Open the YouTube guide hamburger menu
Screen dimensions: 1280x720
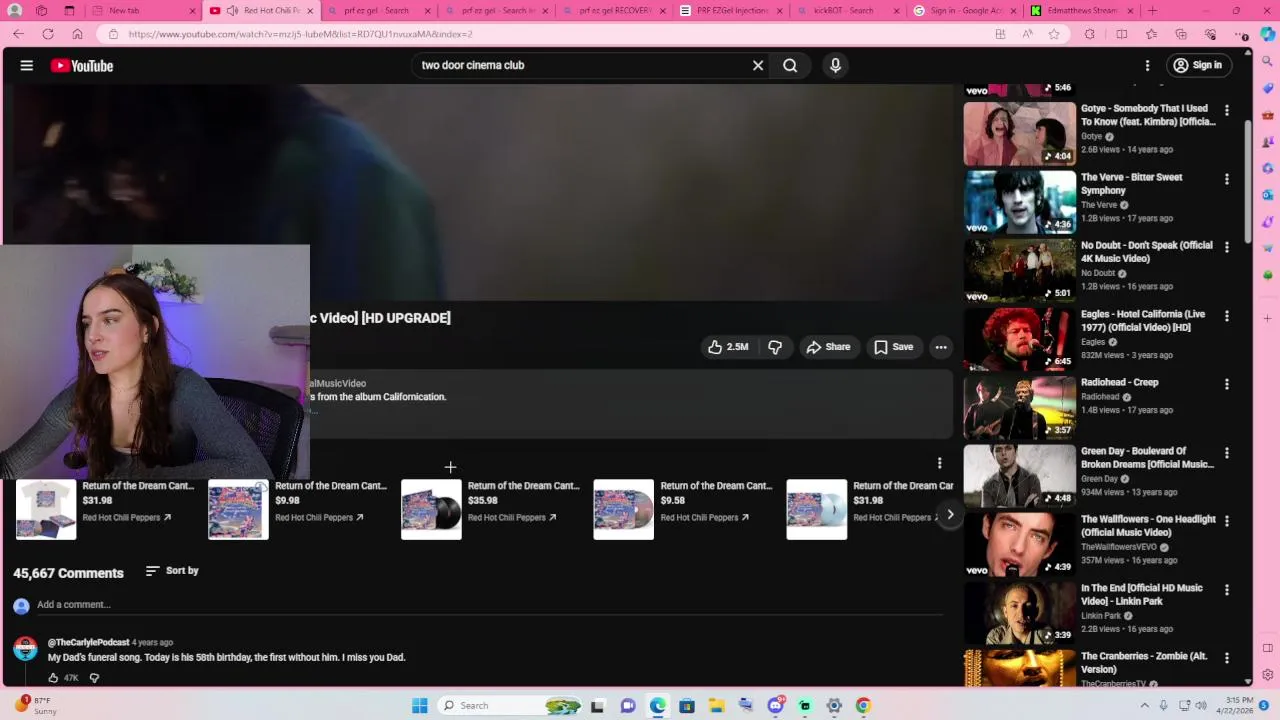click(27, 66)
